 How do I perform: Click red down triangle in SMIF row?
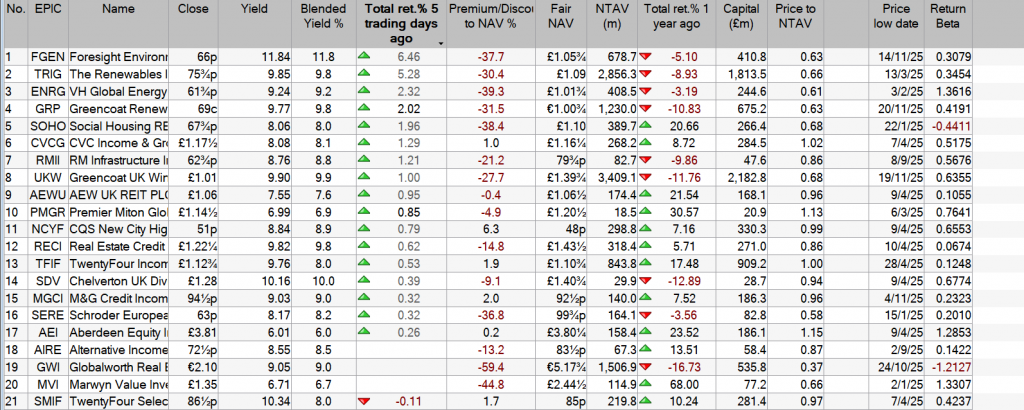pyautogui.click(x=364, y=400)
